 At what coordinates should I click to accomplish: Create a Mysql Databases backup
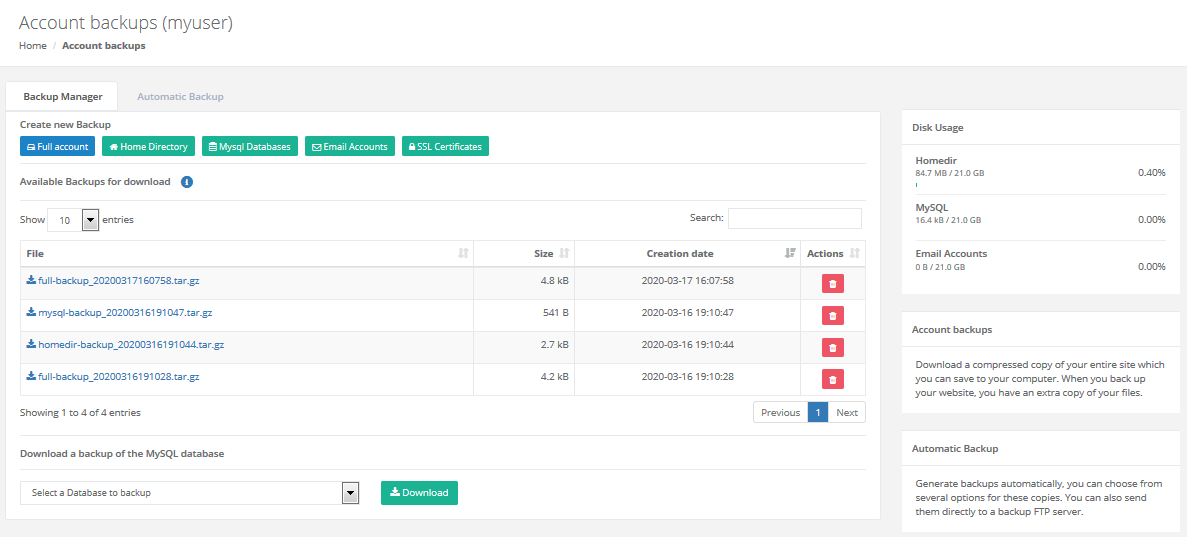[x=250, y=146]
